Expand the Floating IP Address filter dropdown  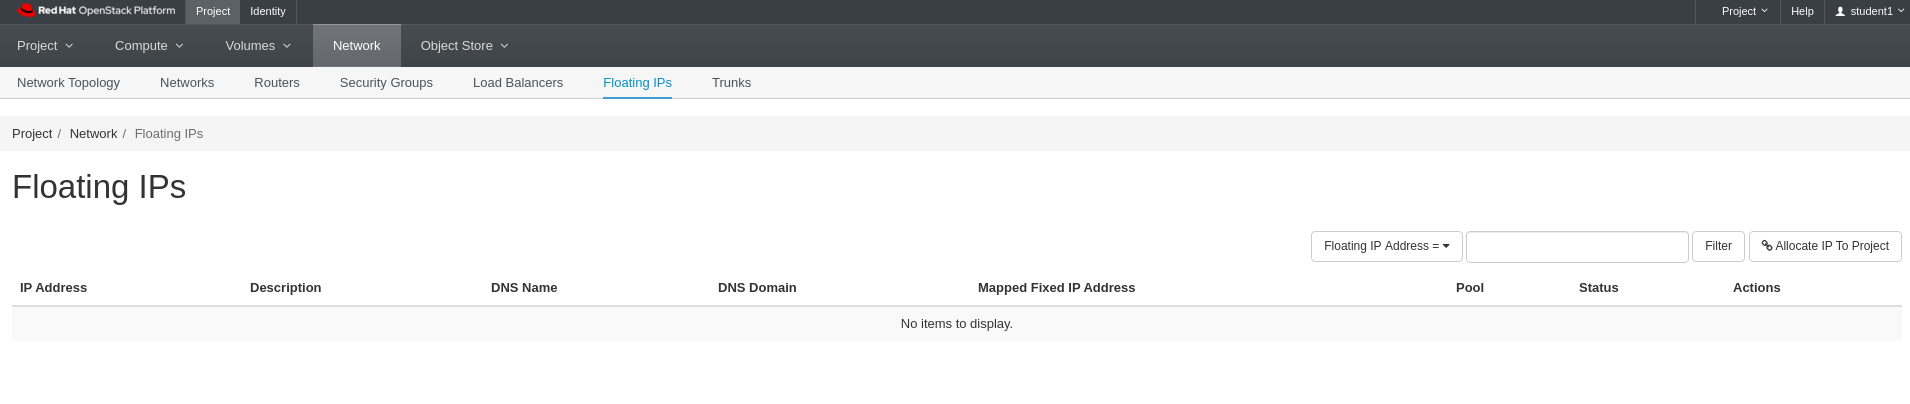click(x=1386, y=246)
